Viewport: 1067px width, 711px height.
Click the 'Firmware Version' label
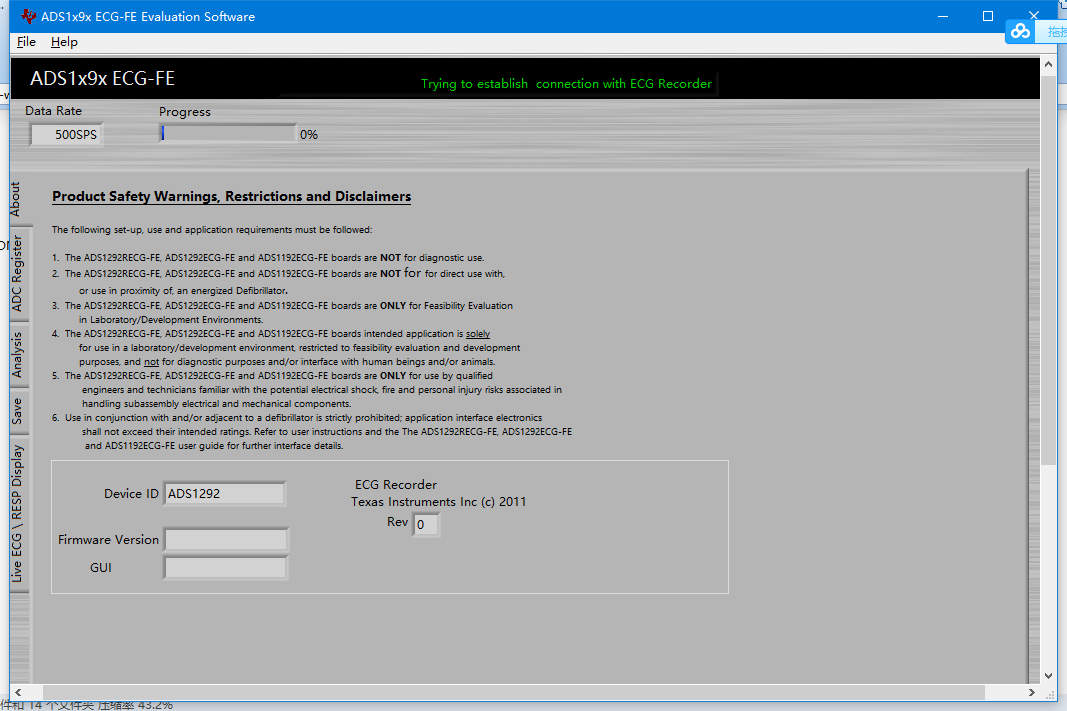pos(108,540)
